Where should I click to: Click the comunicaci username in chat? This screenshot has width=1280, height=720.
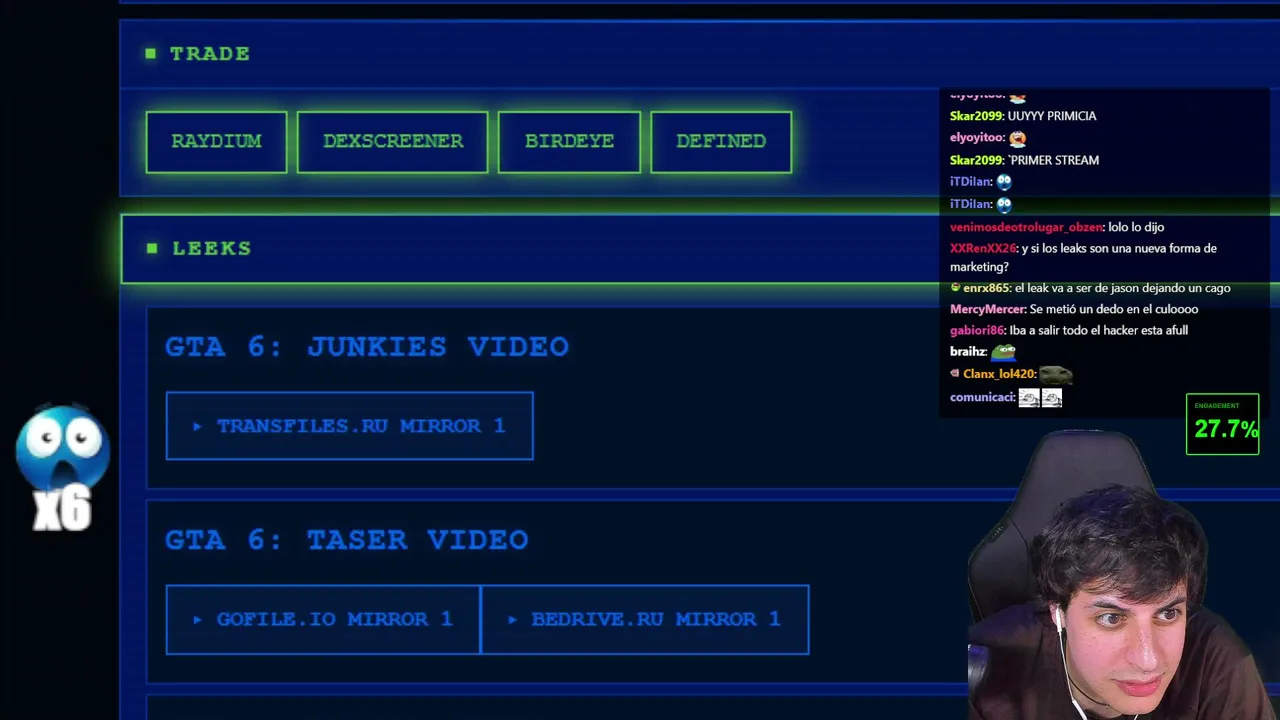[981, 397]
